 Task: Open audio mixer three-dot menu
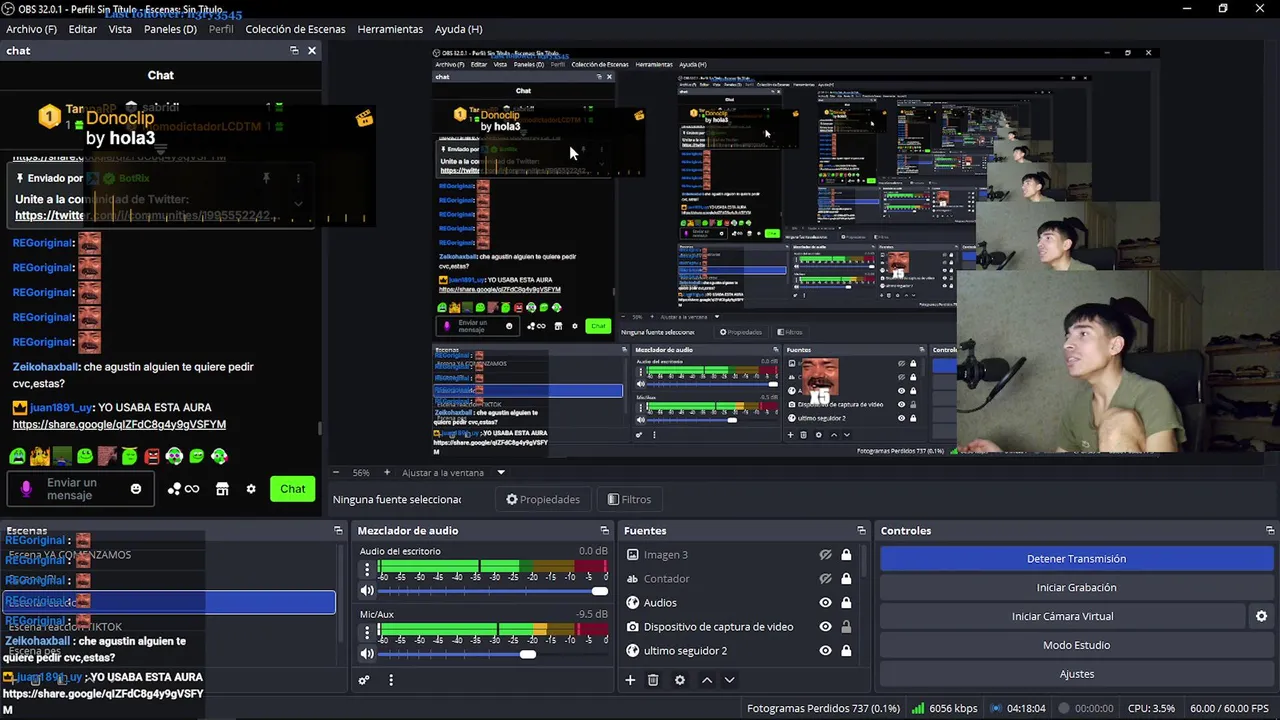391,680
